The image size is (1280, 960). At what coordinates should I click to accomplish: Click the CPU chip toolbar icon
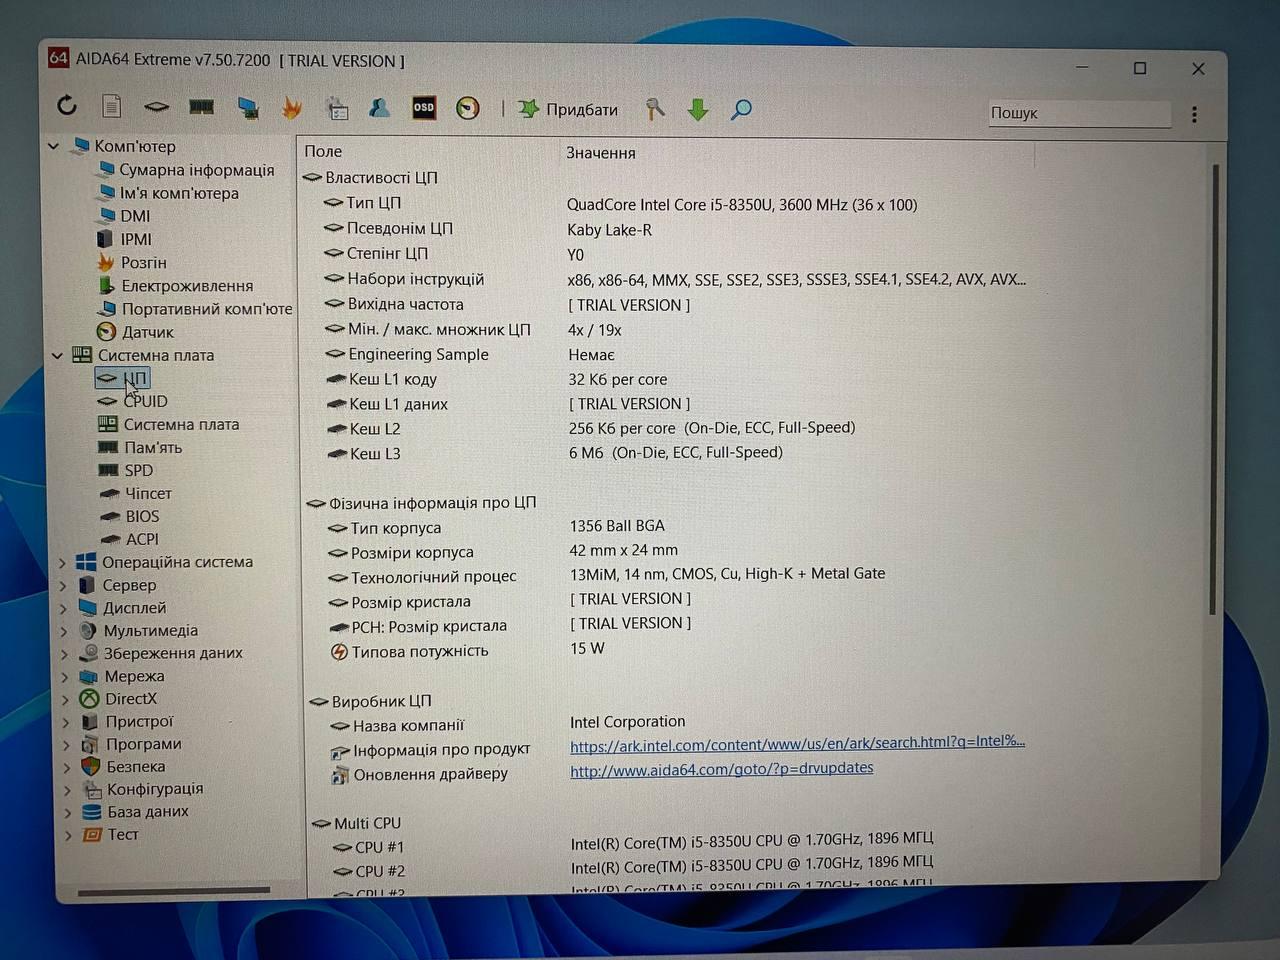[156, 106]
